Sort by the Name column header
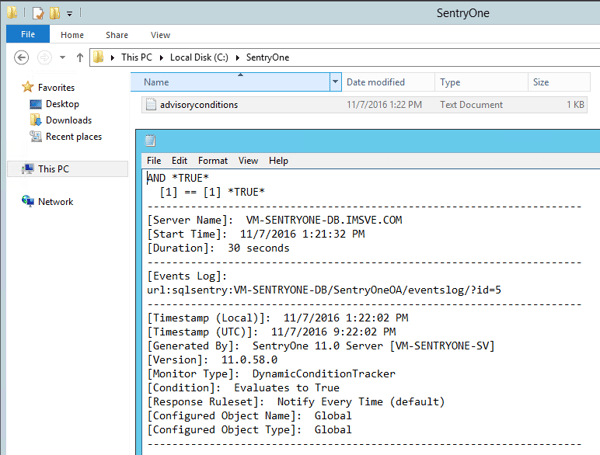600x455 pixels. click(x=230, y=82)
